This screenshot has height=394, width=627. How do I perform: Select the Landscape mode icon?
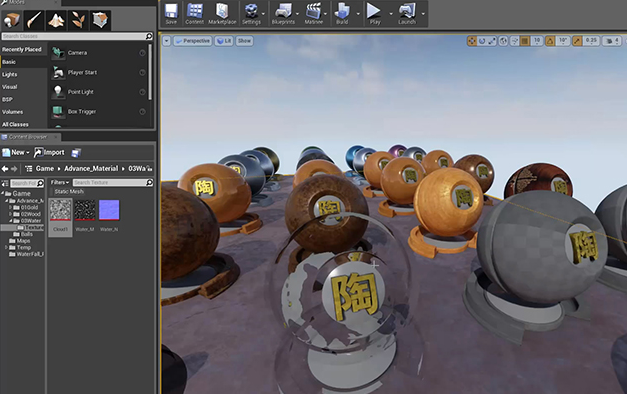pos(56,20)
